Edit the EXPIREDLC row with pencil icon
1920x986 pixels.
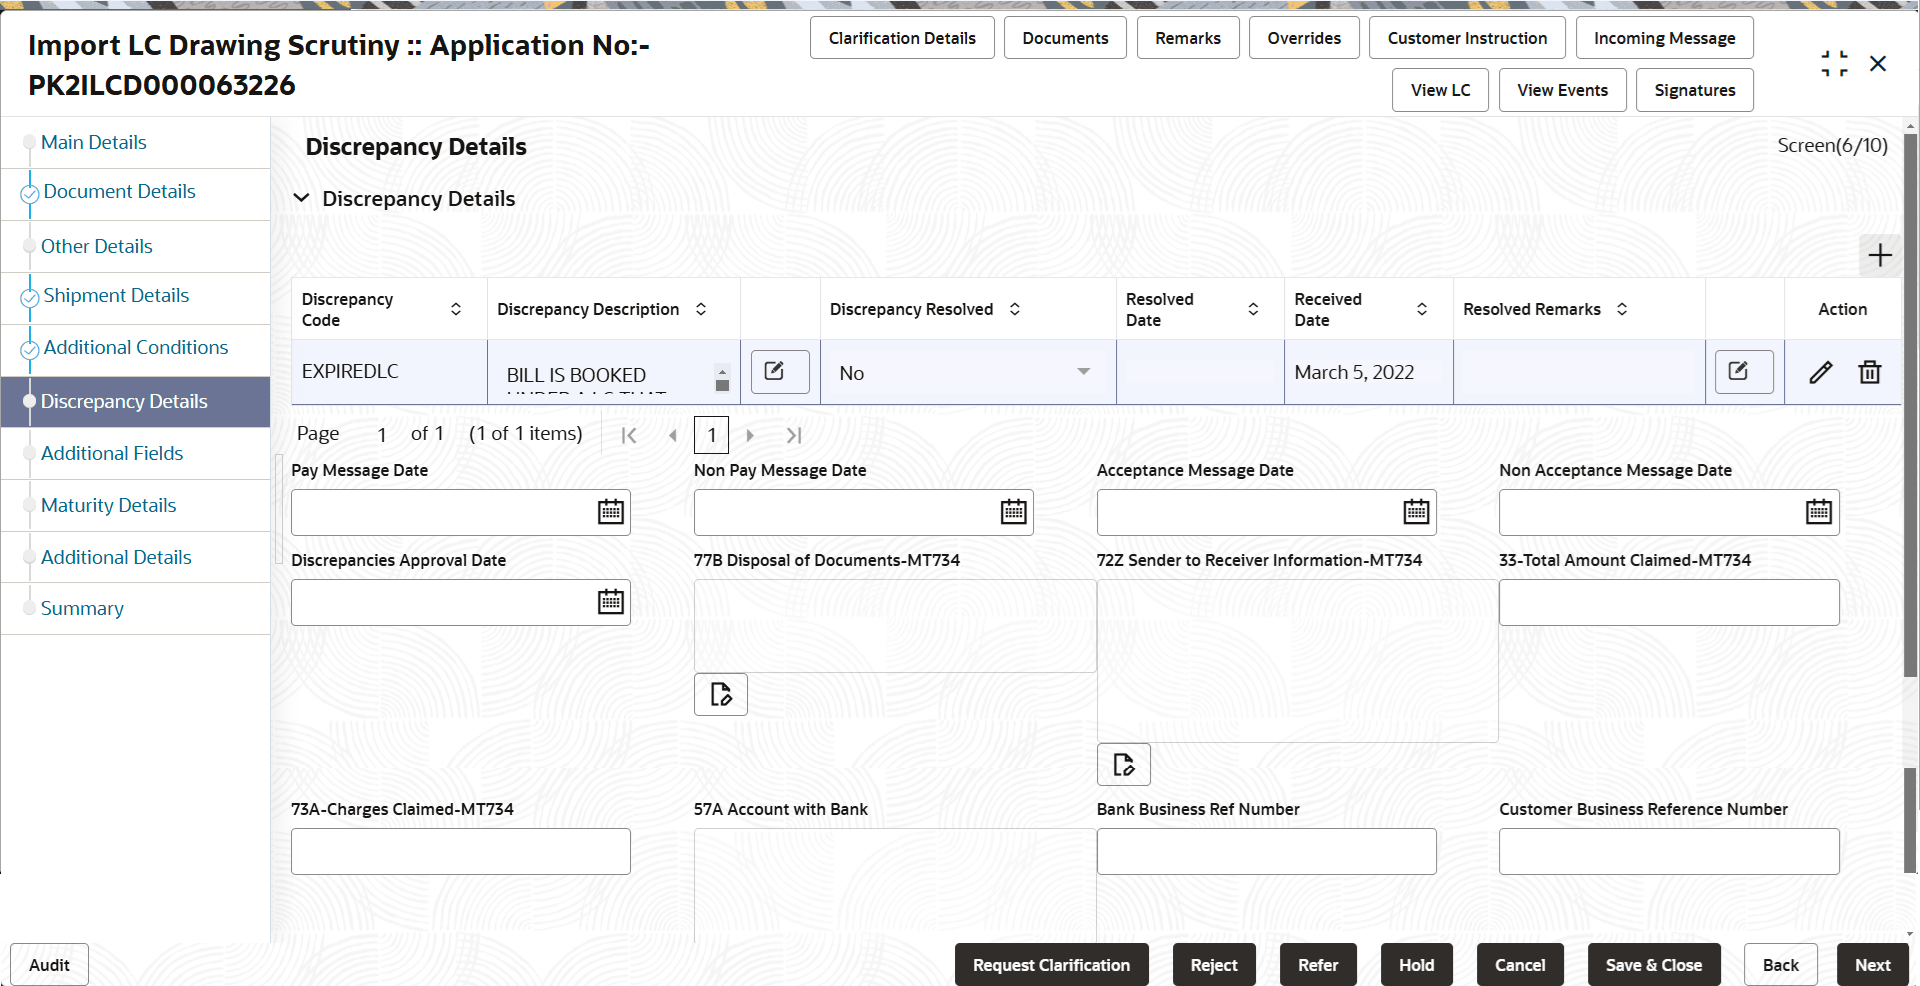pos(1821,372)
